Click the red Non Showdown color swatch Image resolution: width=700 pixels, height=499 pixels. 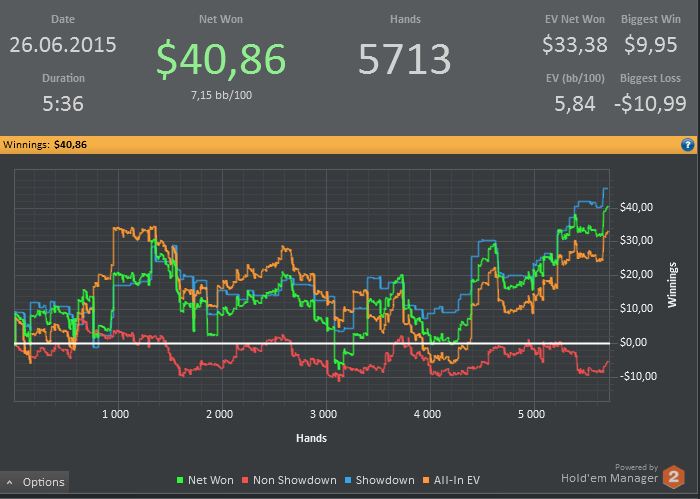245,481
